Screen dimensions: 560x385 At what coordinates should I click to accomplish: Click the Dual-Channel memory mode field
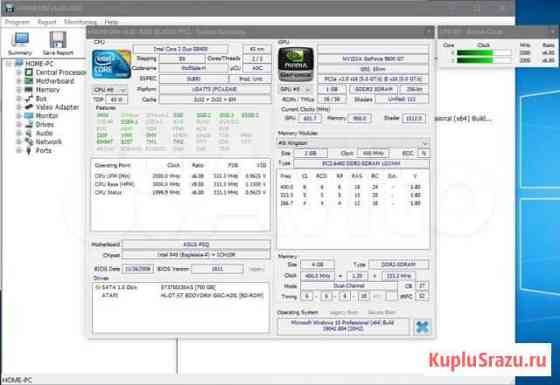click(x=349, y=286)
